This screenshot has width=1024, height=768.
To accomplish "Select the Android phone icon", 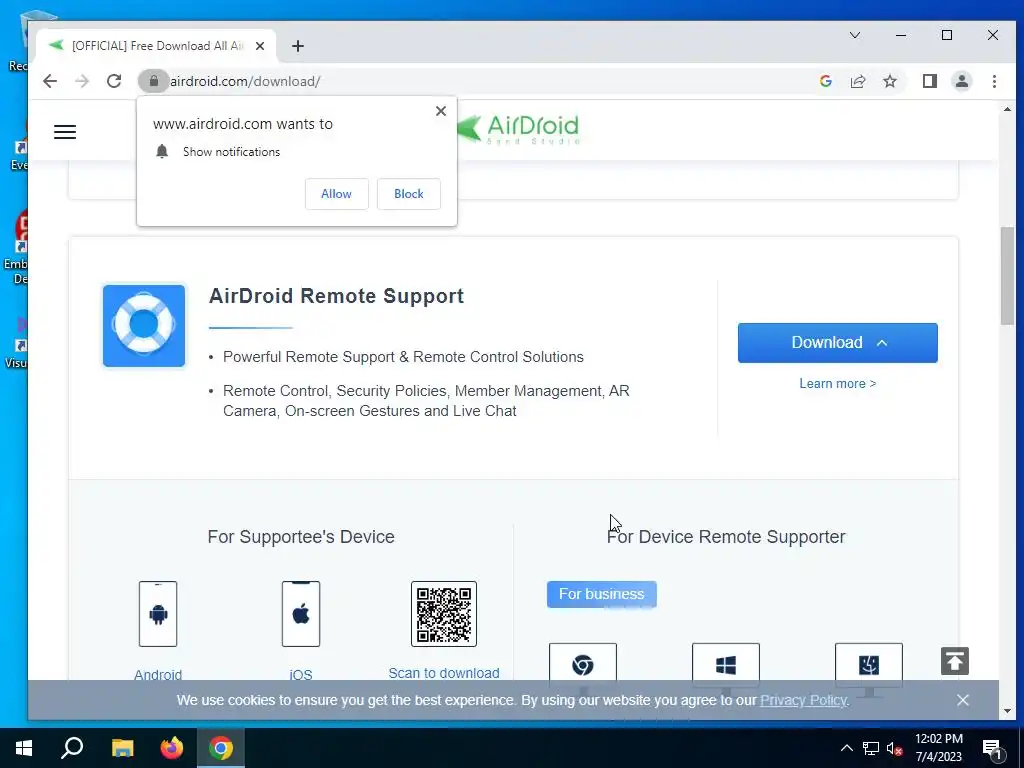I will tap(158, 614).
